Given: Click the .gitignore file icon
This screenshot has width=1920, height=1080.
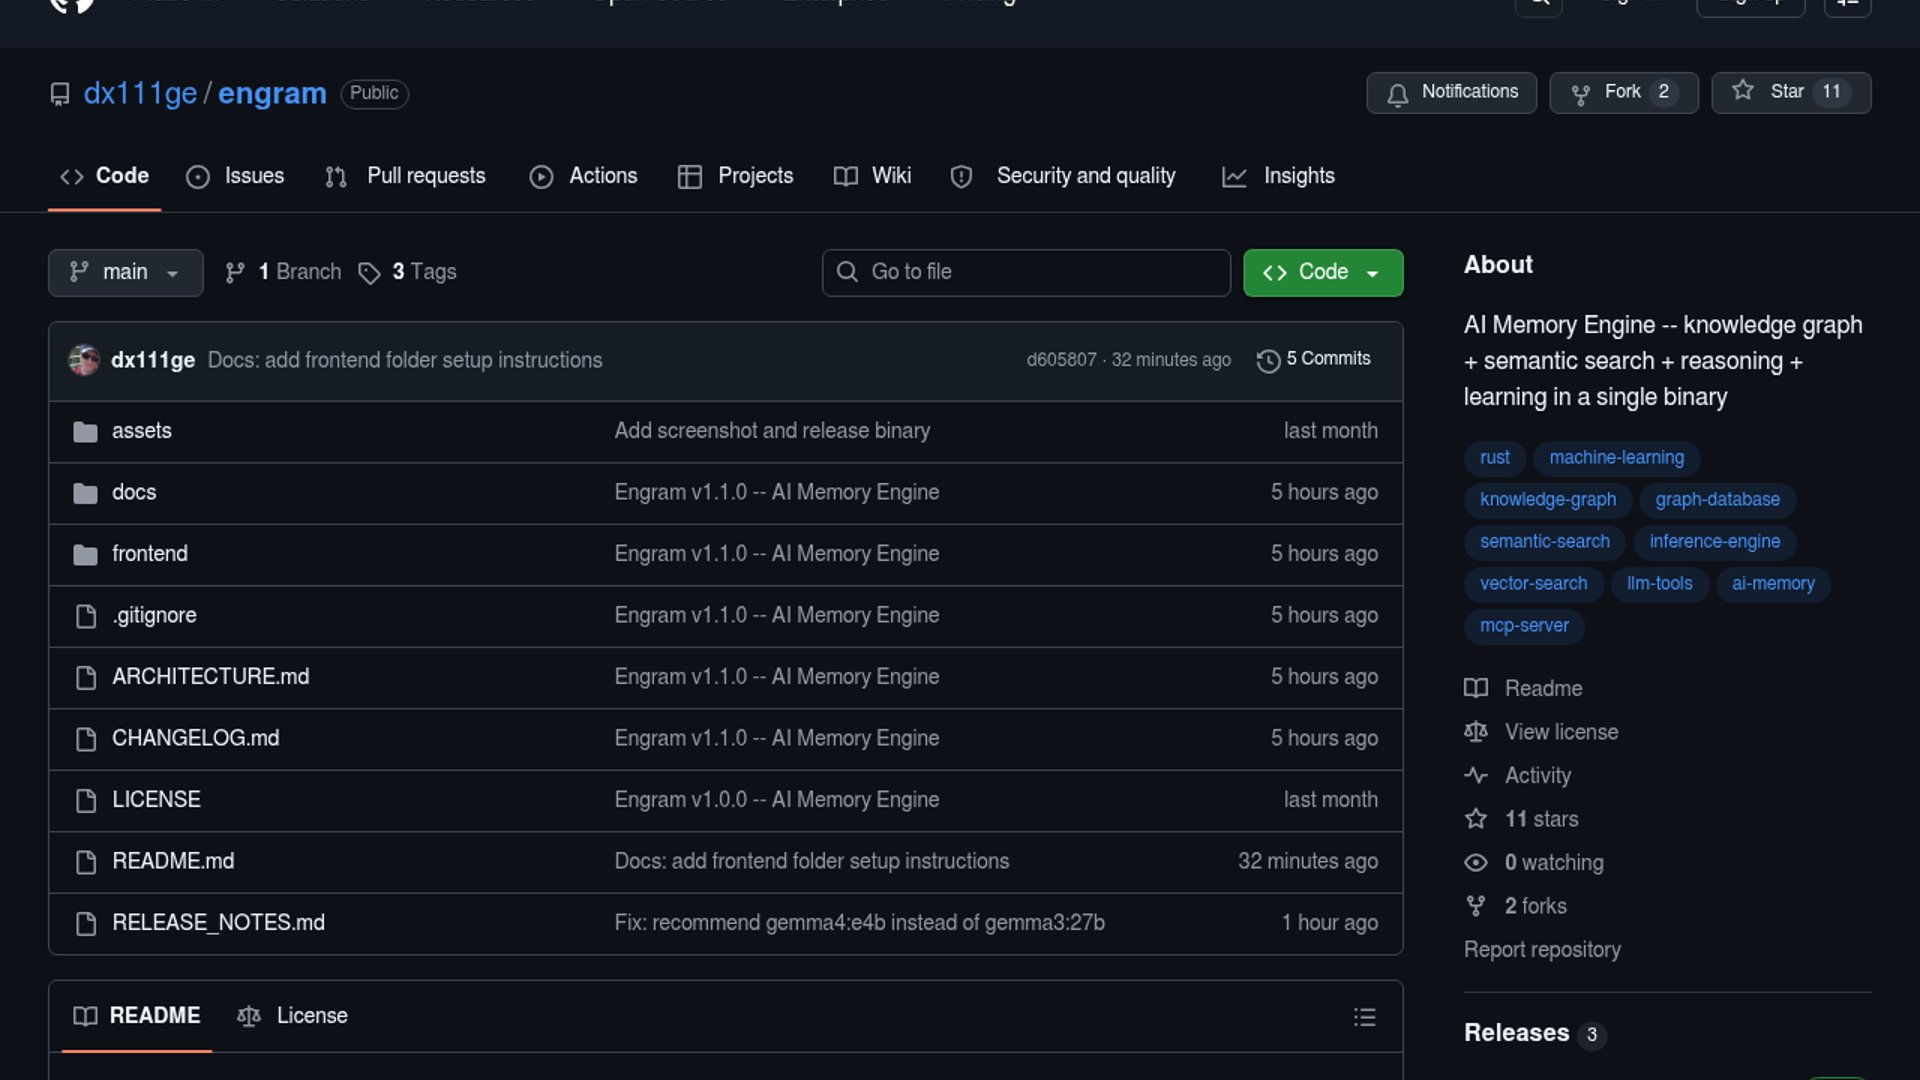Looking at the screenshot, I should pyautogui.click(x=86, y=616).
